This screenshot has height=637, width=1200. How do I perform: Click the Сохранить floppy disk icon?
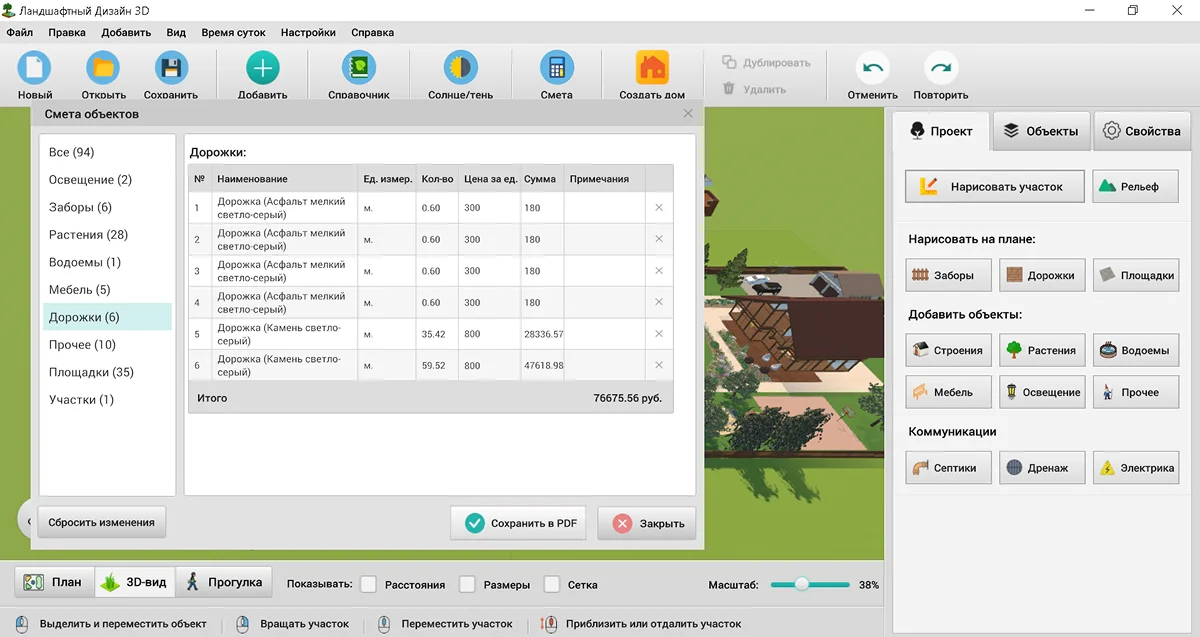pos(171,69)
